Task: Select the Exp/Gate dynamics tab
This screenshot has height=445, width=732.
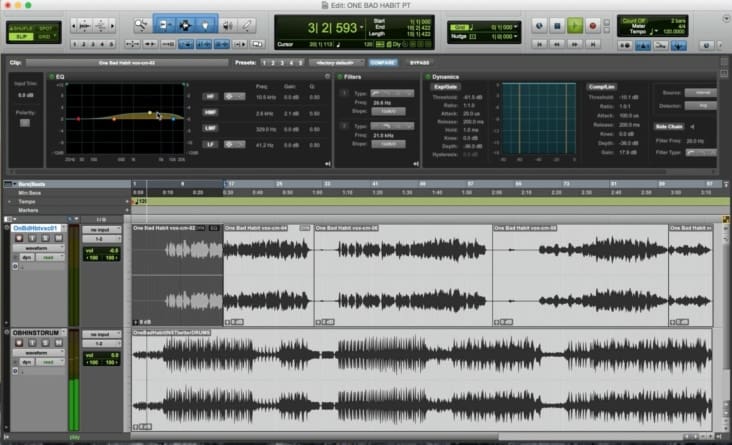Action: (445, 87)
